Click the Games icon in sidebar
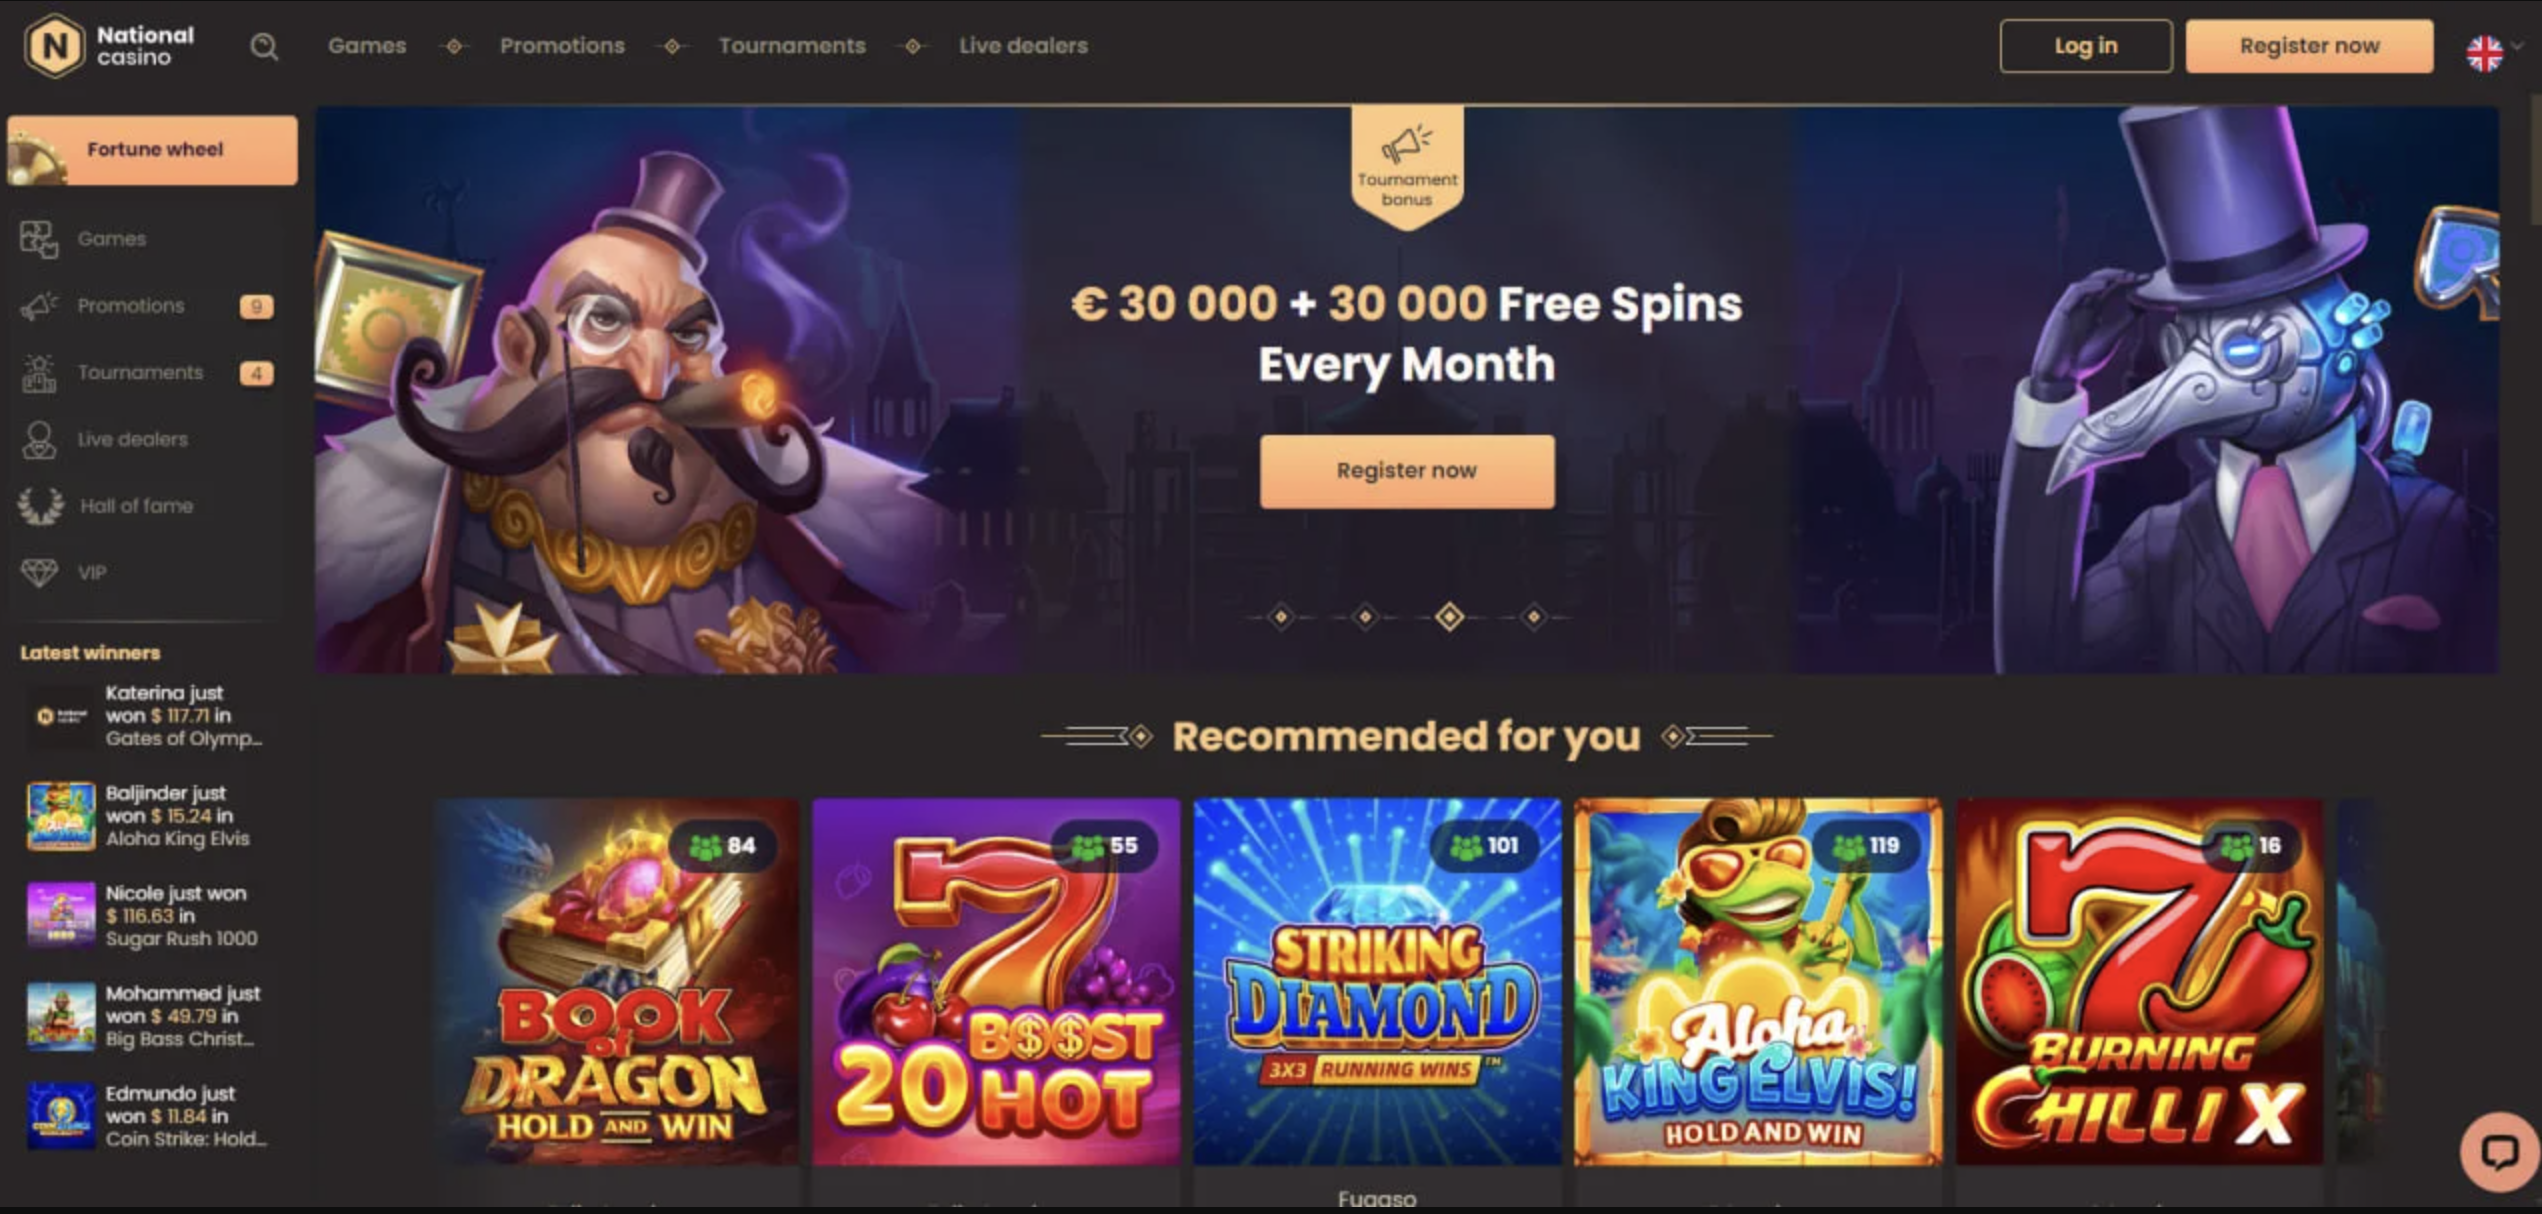Image resolution: width=2542 pixels, height=1214 pixels. (x=39, y=239)
